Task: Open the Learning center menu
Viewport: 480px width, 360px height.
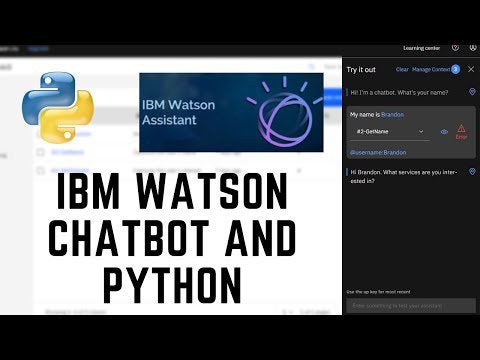Action: (422, 48)
